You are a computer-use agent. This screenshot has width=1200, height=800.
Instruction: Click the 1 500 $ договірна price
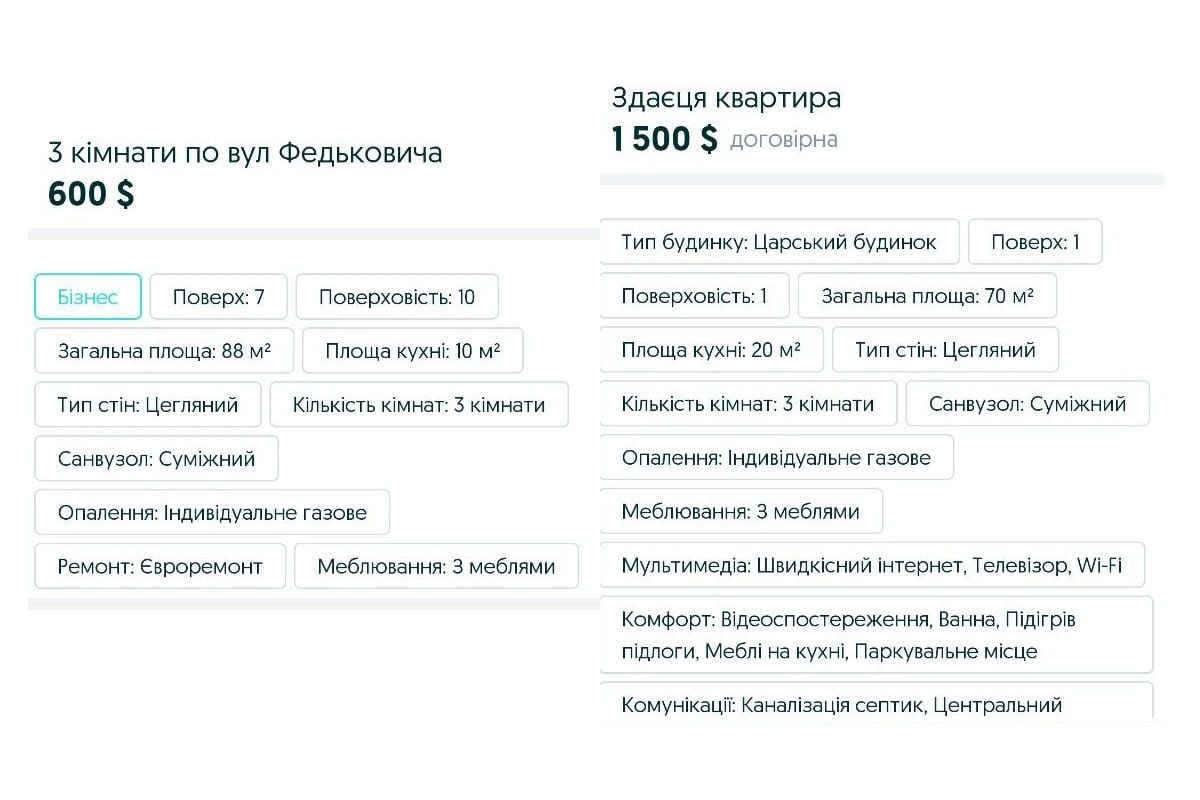tap(725, 139)
